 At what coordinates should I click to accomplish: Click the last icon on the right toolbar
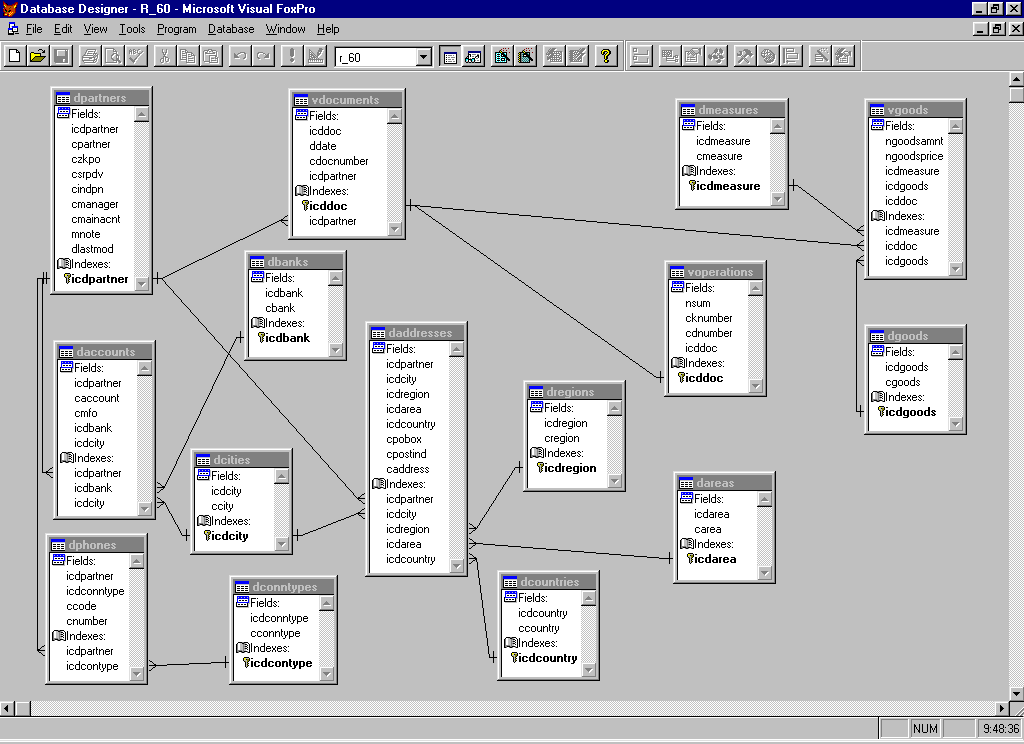pyautogui.click(x=844, y=56)
